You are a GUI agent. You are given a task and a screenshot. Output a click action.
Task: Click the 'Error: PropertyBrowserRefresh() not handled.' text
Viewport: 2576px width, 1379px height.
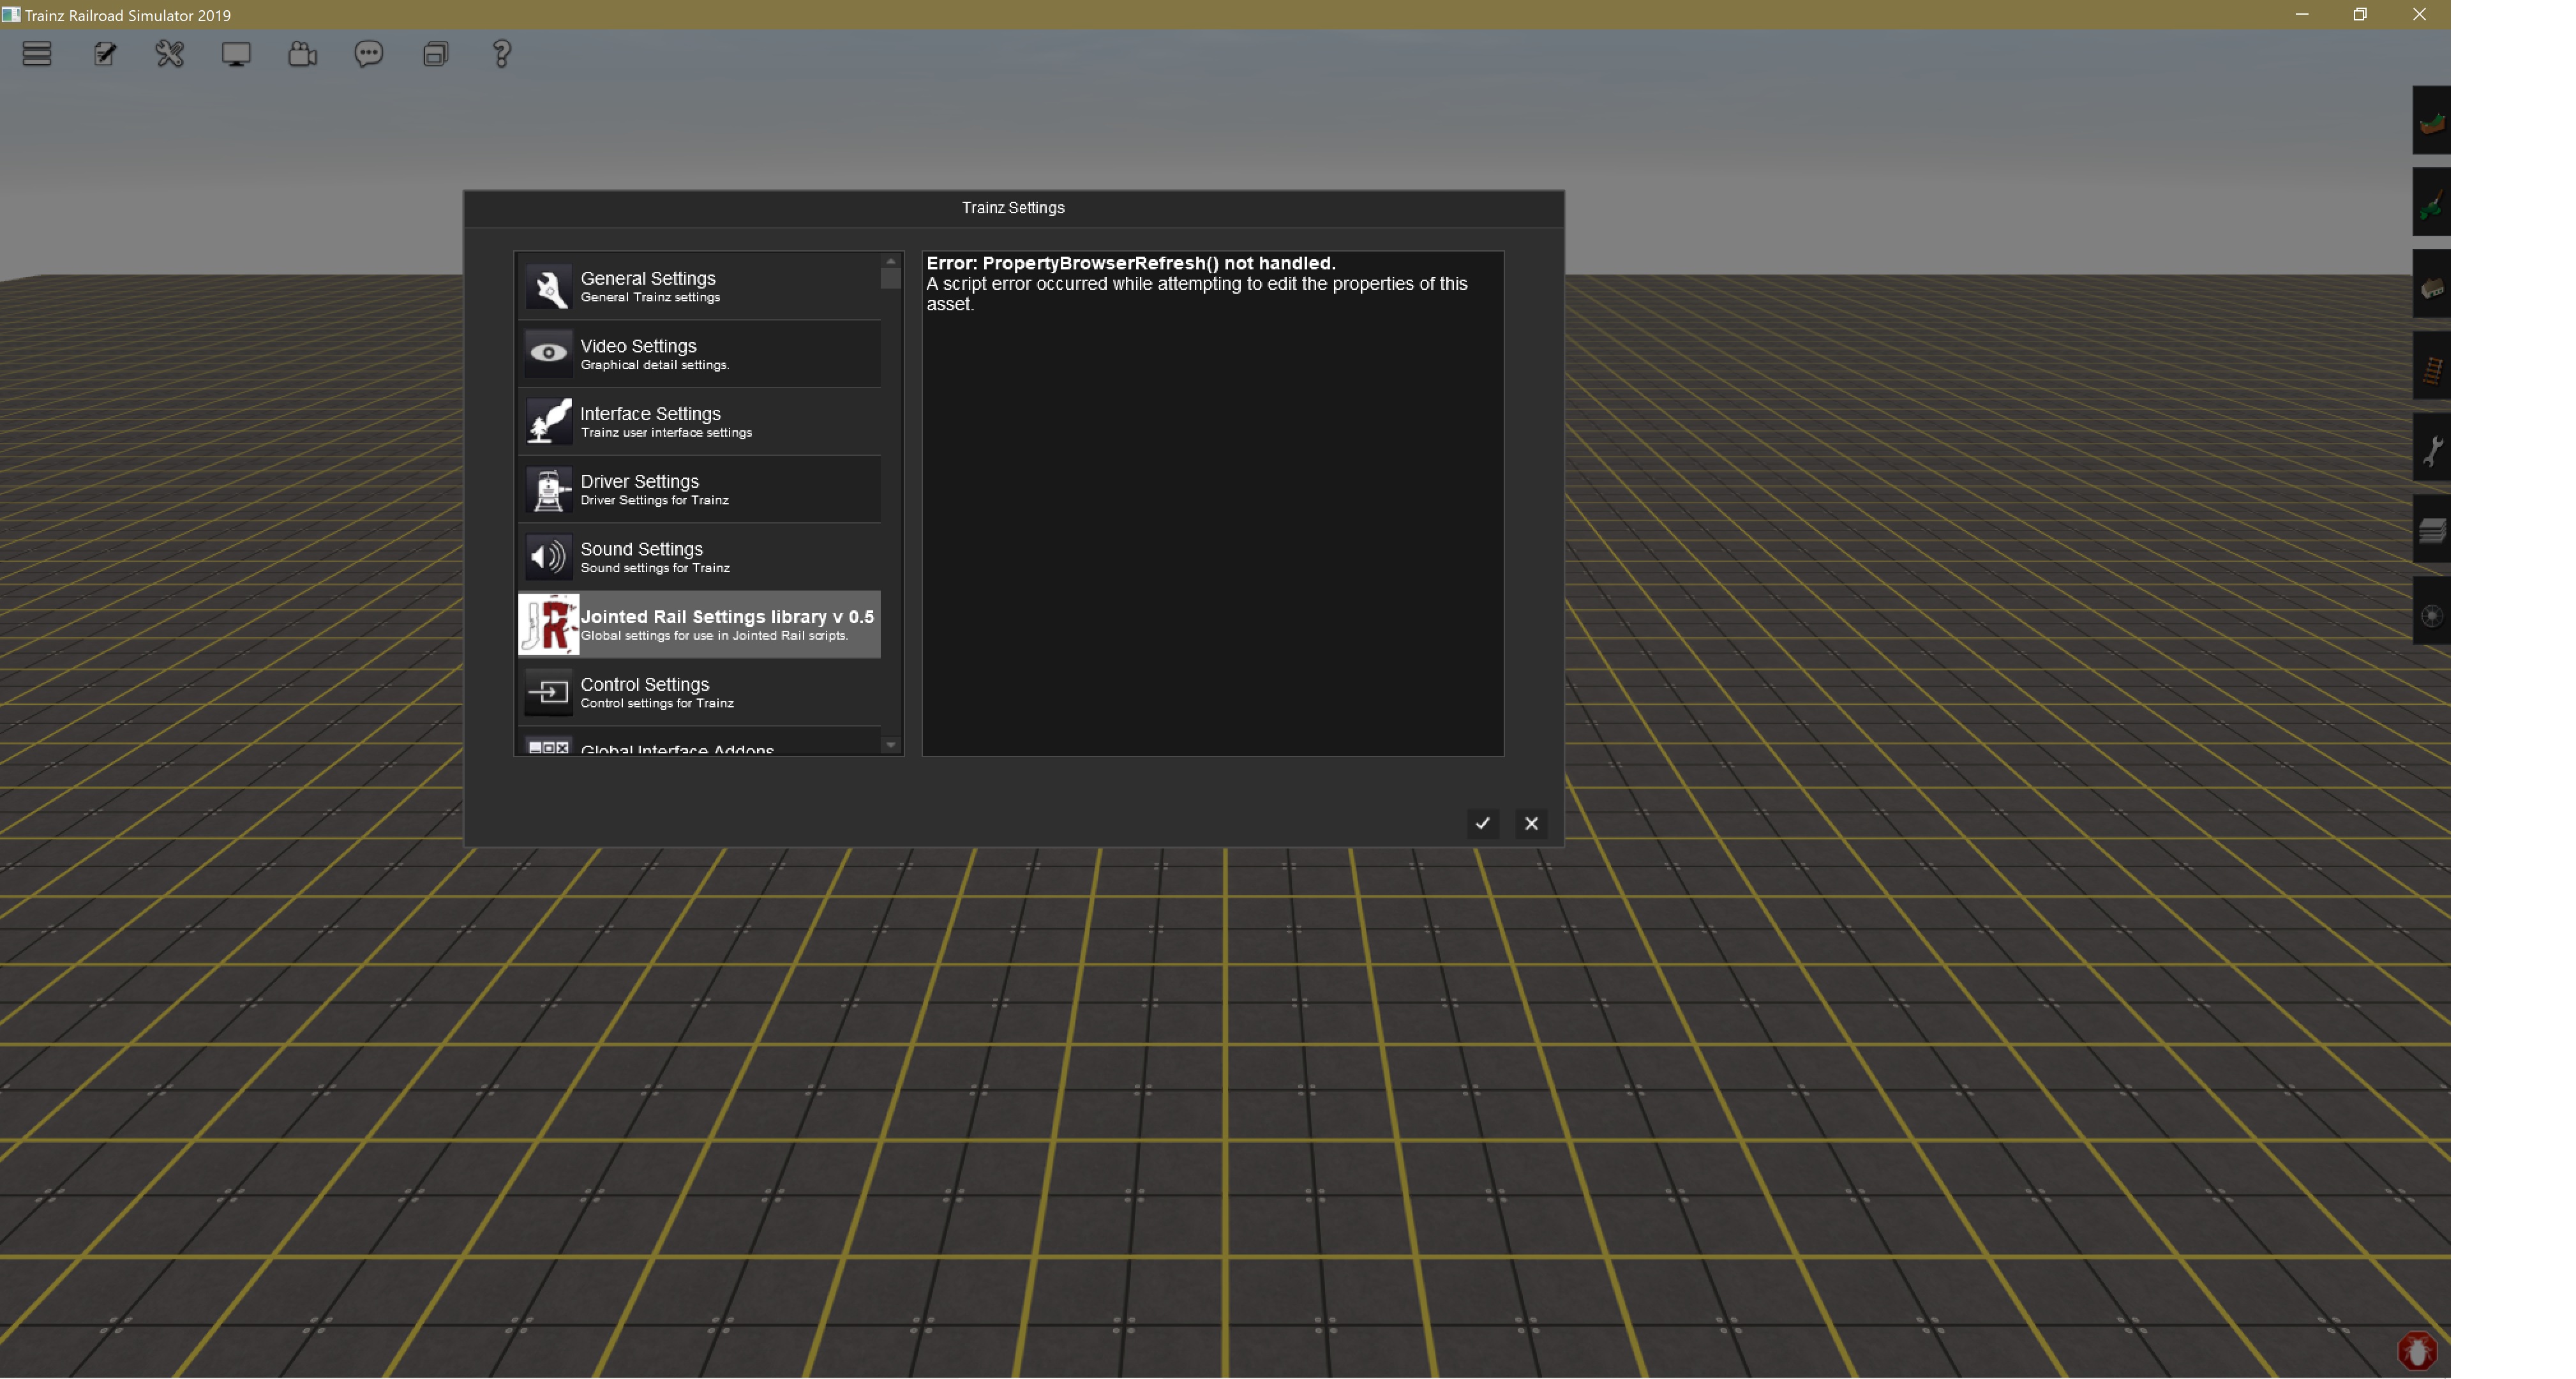[x=1131, y=263]
